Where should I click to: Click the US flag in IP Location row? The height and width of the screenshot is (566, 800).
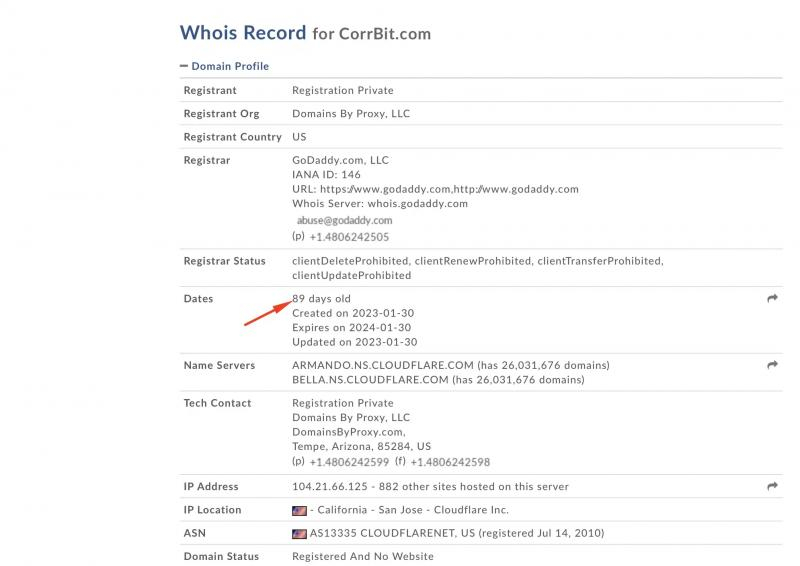coord(299,510)
